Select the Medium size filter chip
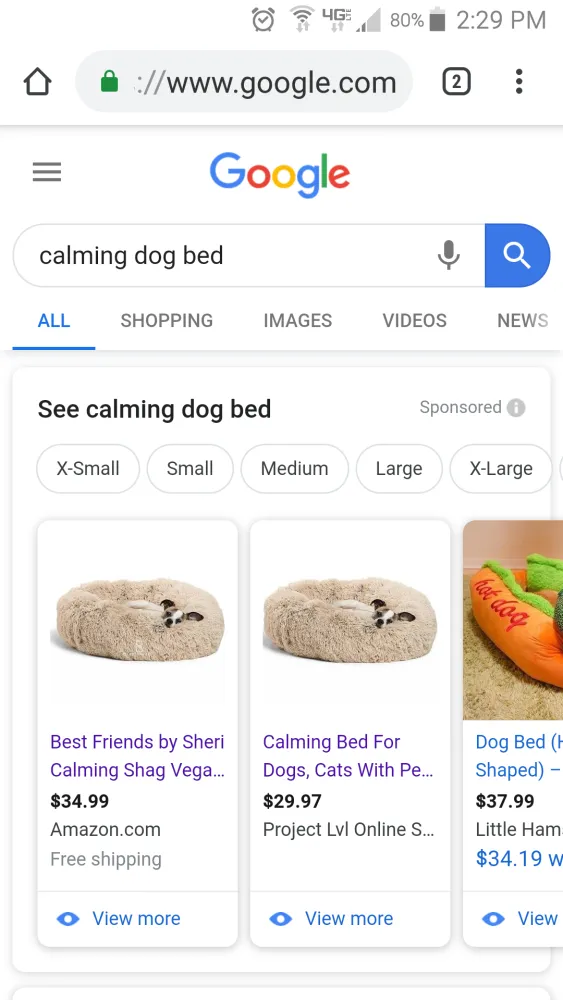563x1000 pixels. (x=295, y=469)
